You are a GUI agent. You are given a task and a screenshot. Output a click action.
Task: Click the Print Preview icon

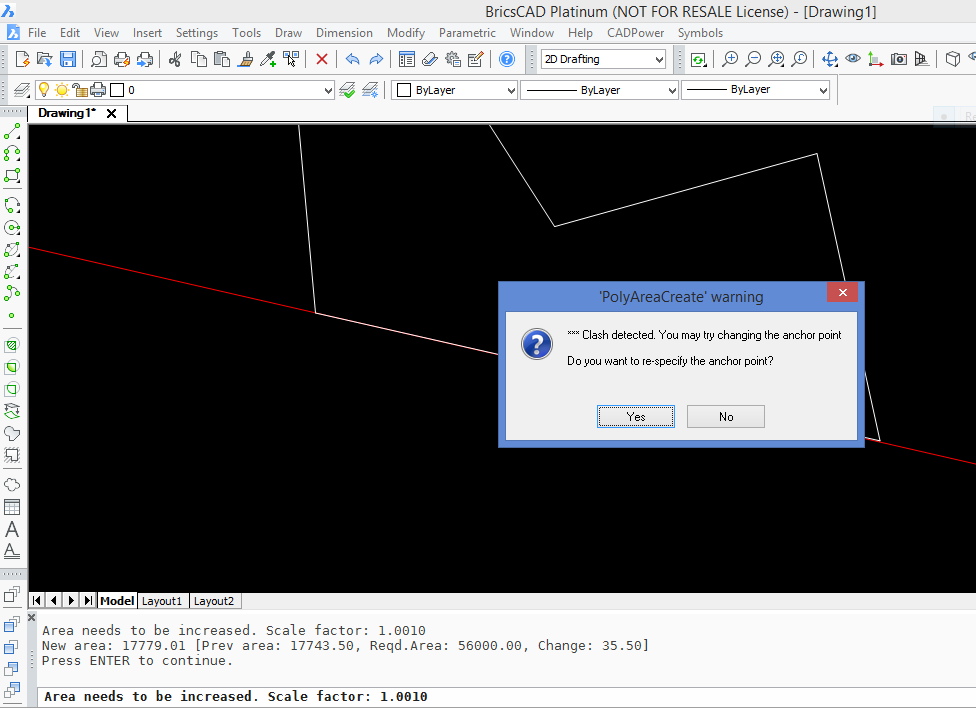99,59
